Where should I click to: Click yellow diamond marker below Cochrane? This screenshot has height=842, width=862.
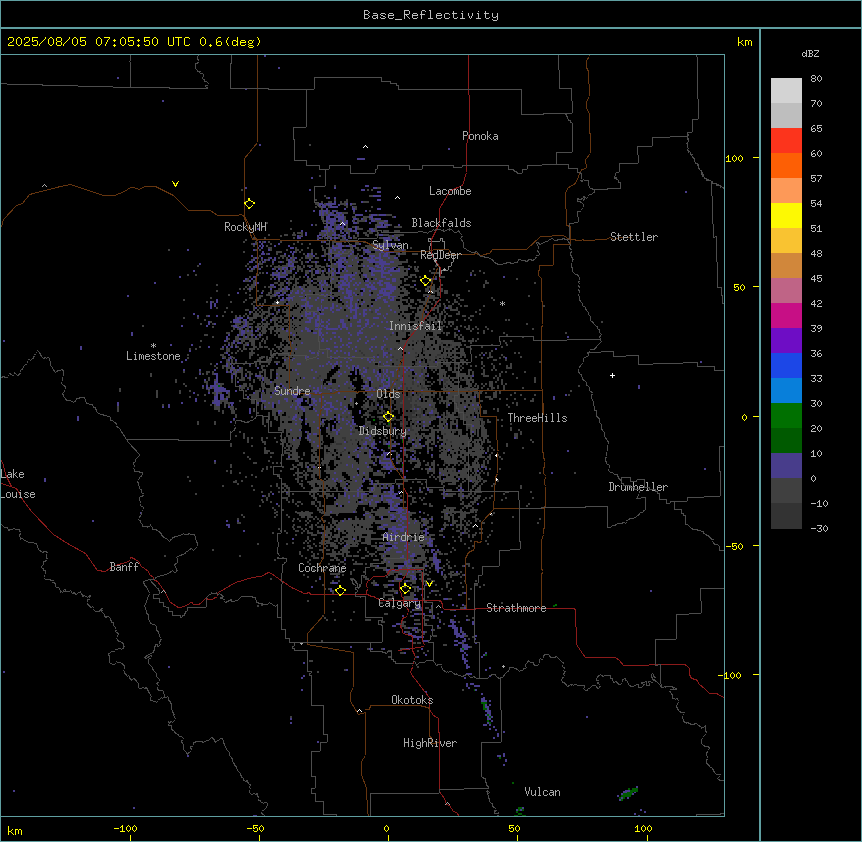point(340,590)
